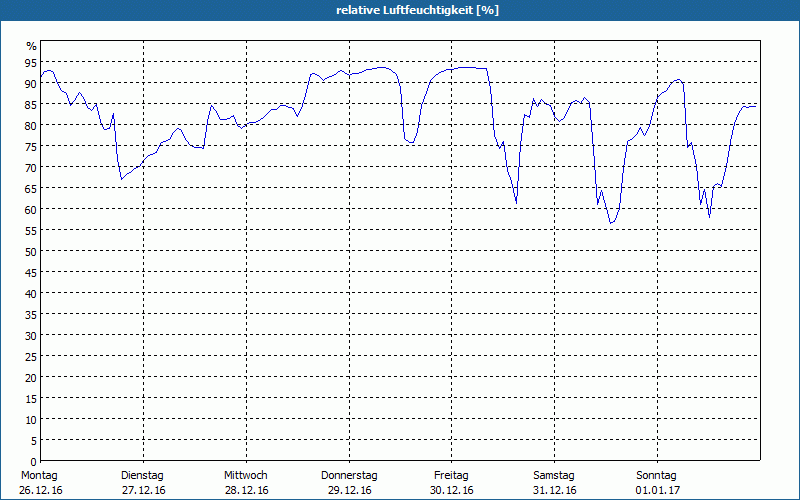
Task: Click the 'Sonntag' day label
Action: [656, 476]
